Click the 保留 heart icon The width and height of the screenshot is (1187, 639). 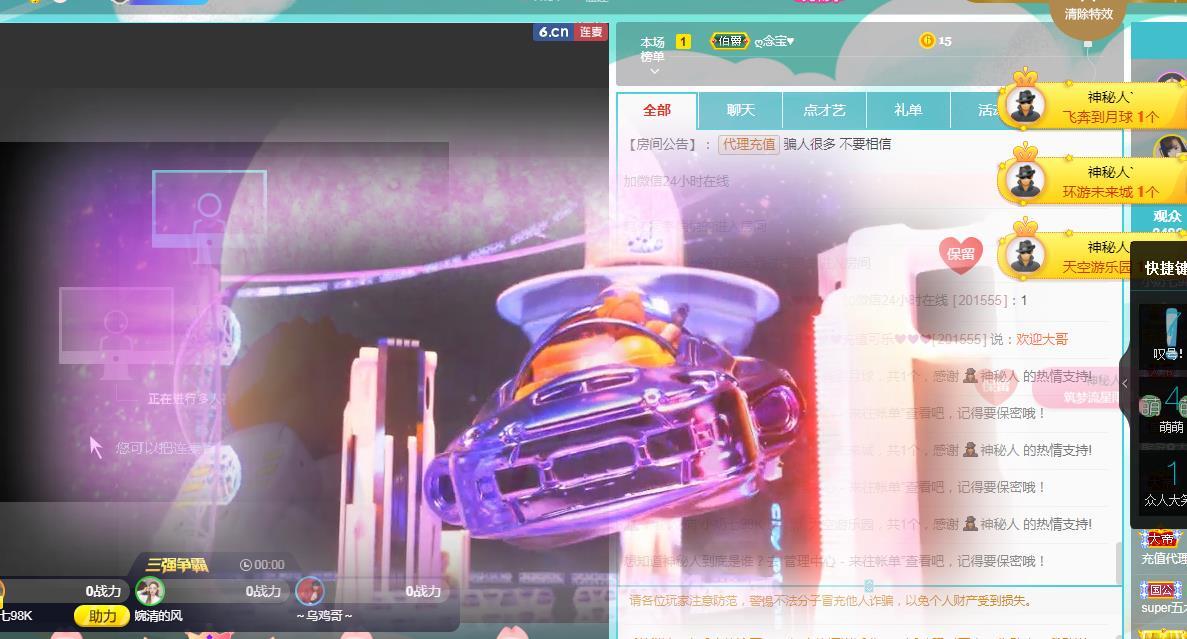[x=961, y=254]
